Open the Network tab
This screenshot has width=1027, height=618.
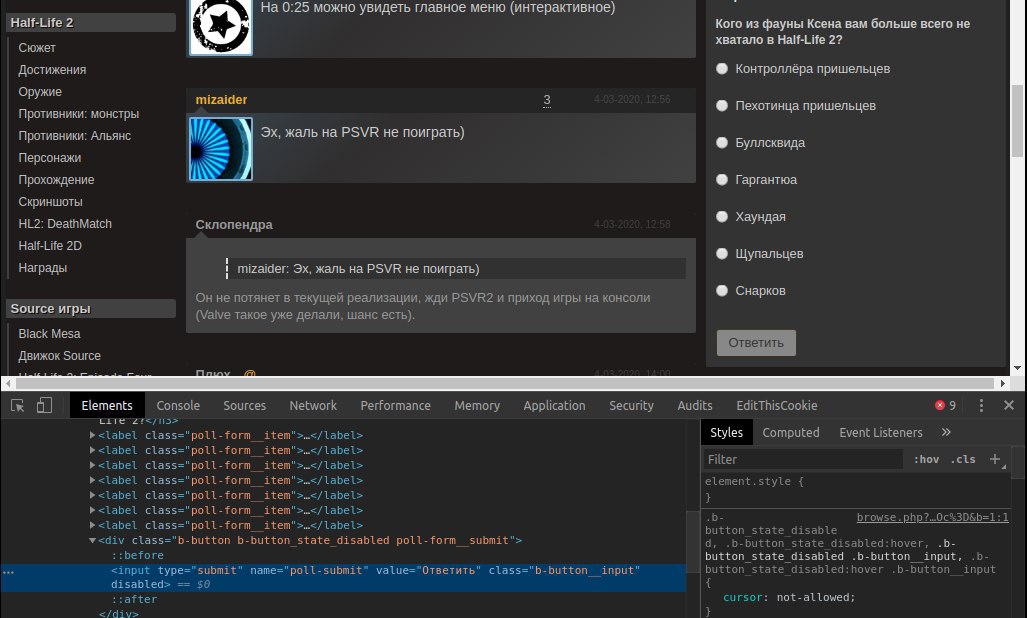[313, 406]
